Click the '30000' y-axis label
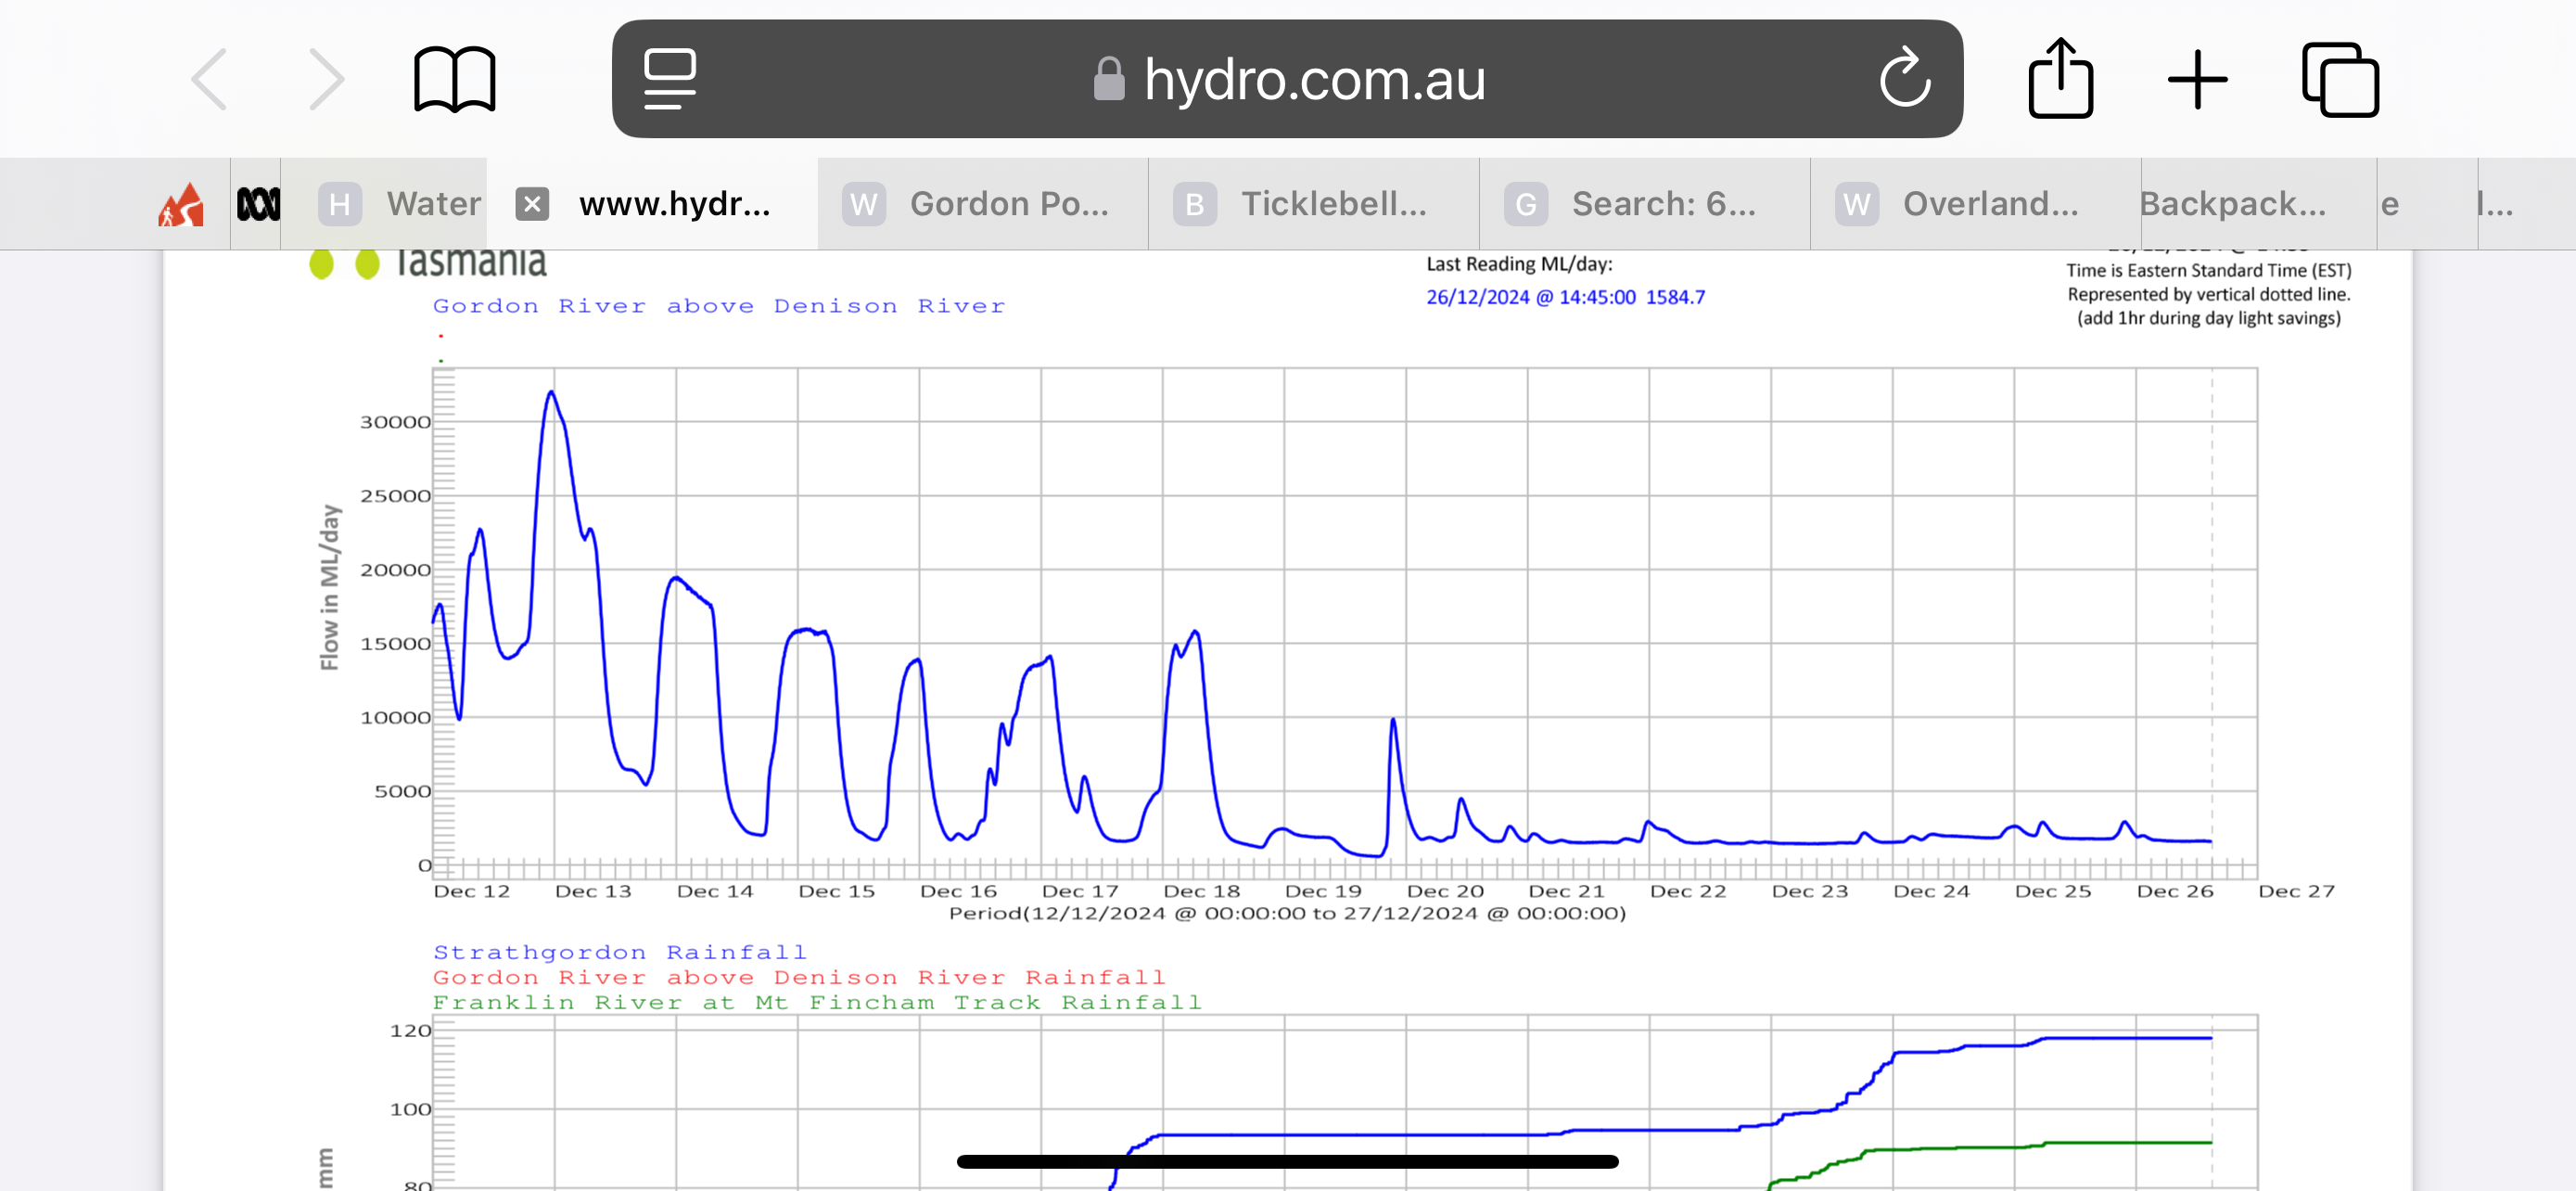The image size is (2576, 1191). click(394, 422)
